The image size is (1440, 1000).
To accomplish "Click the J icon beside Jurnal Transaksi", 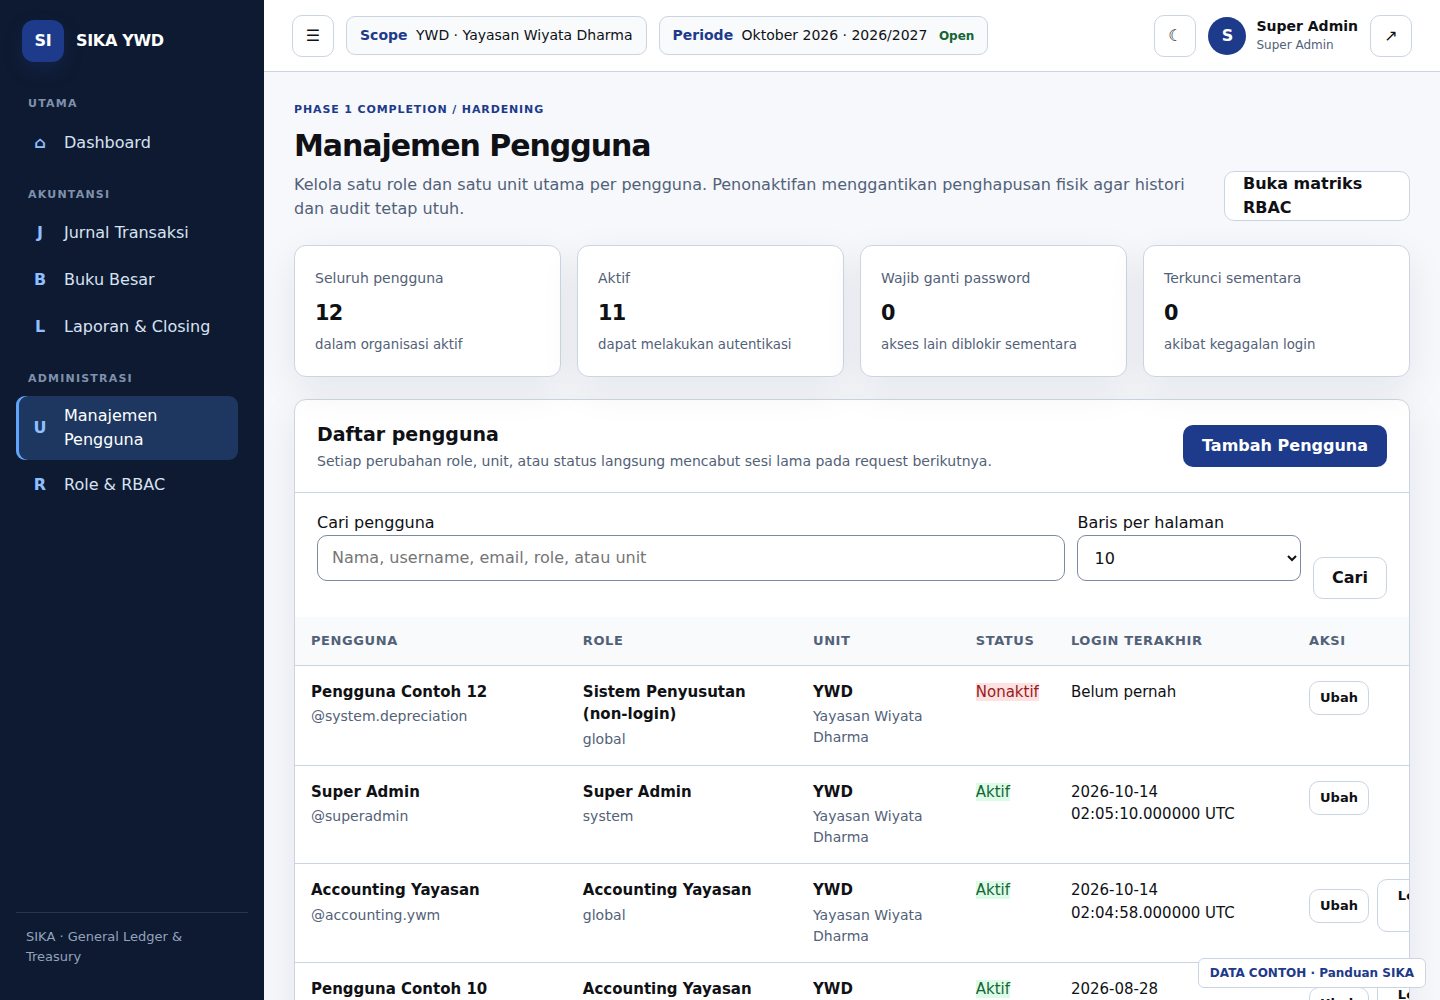I will point(40,232).
